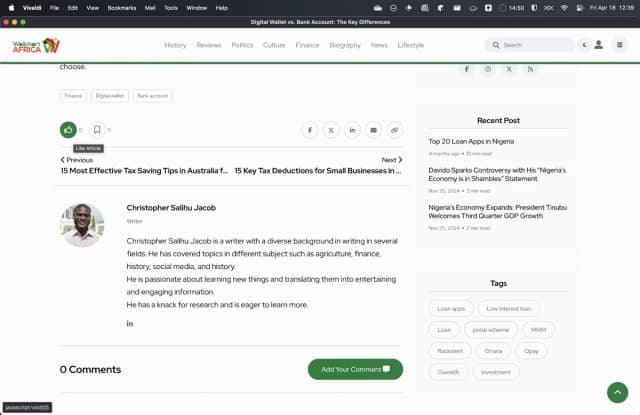Go to the Previous article link
This screenshot has height=415, width=640.
click(x=77, y=159)
